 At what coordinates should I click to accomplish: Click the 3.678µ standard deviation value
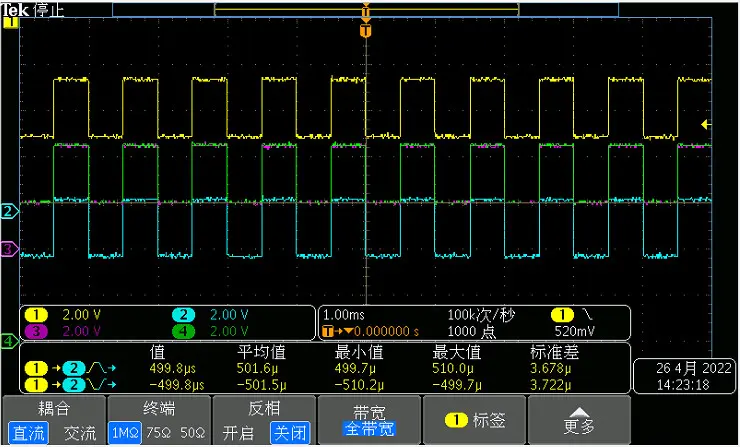pyautogui.click(x=551, y=368)
